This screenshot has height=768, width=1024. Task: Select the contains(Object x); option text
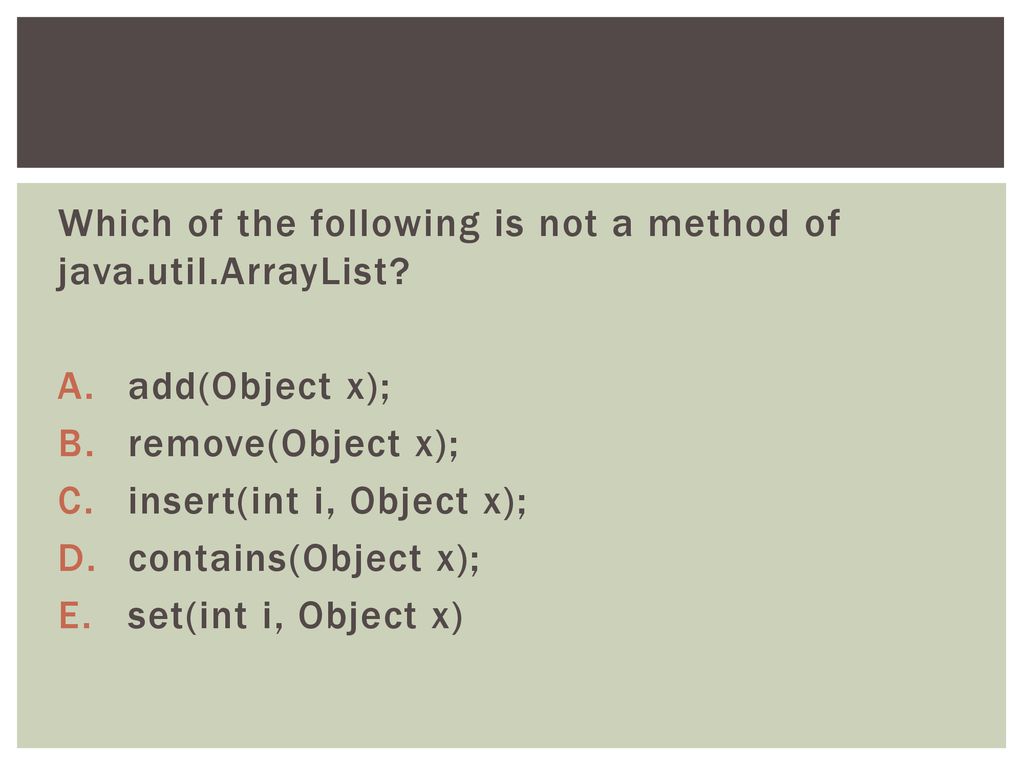[x=304, y=560]
